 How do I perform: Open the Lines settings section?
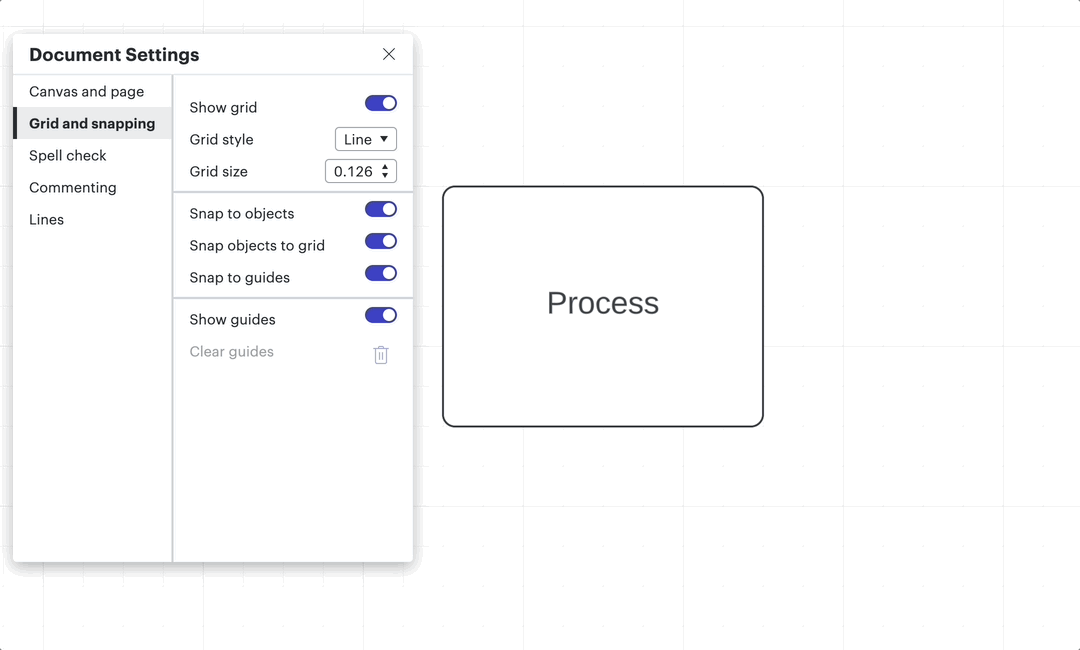46,219
